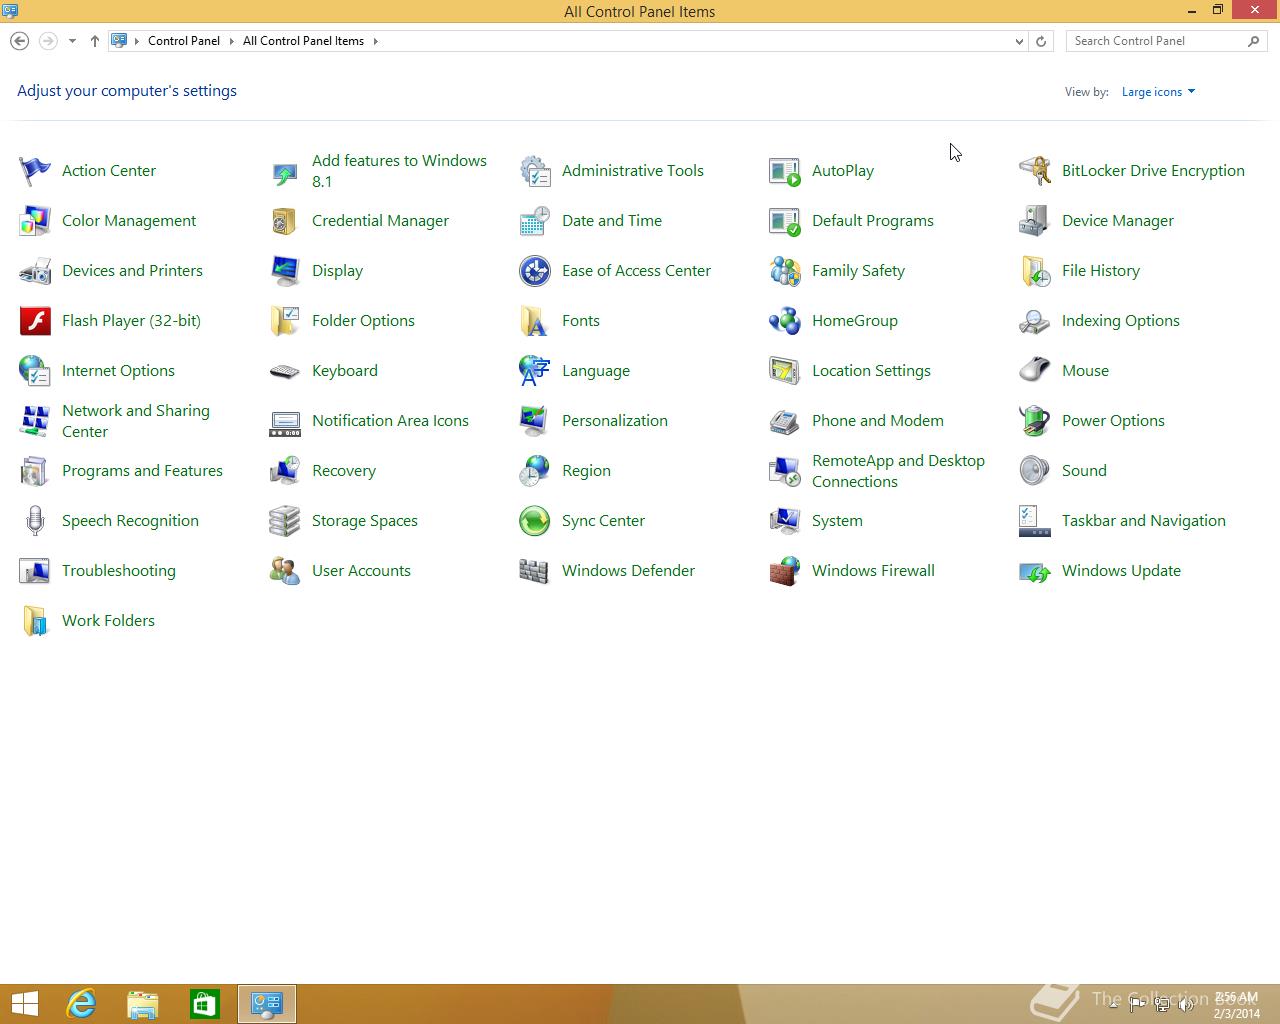Open the Folder Options icon
This screenshot has height=1024, width=1280.
285,321
